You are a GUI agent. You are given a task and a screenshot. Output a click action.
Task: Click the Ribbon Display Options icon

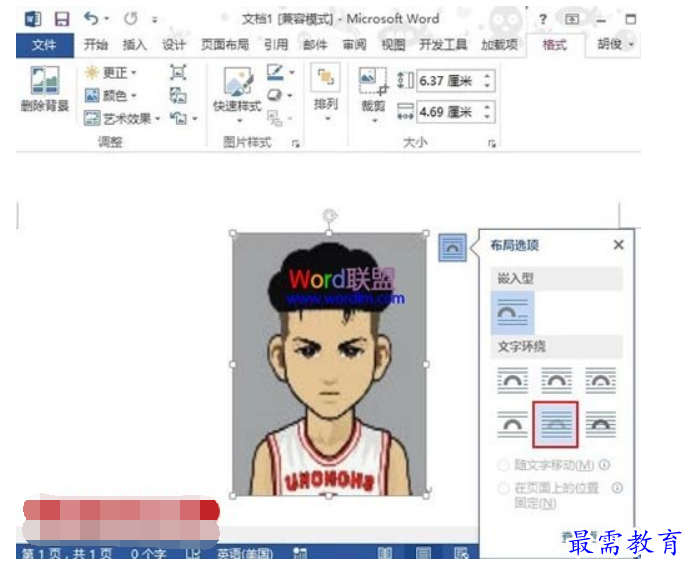coord(572,18)
